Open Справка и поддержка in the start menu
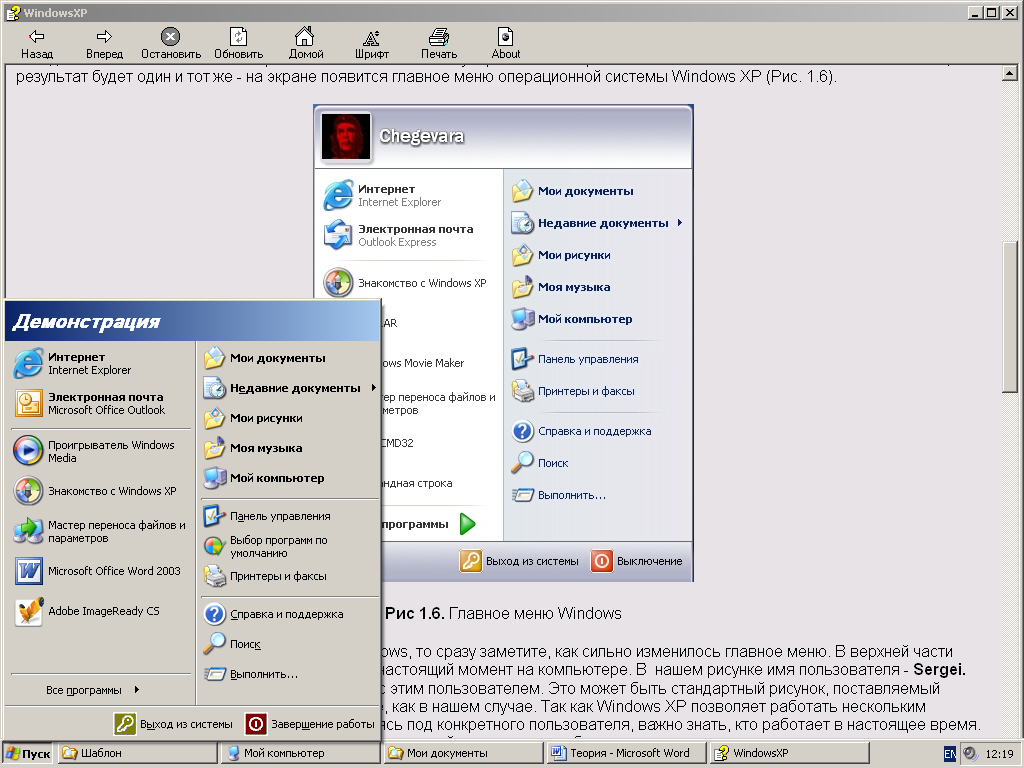This screenshot has width=1024, height=768. pos(289,614)
